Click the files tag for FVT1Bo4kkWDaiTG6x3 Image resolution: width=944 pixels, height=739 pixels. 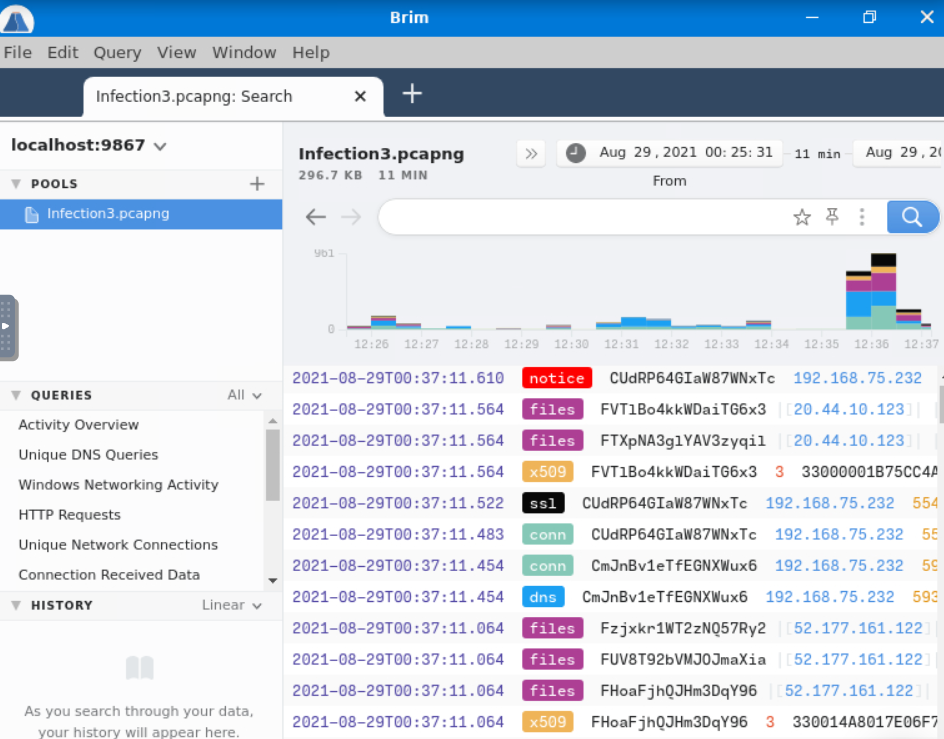click(x=552, y=410)
